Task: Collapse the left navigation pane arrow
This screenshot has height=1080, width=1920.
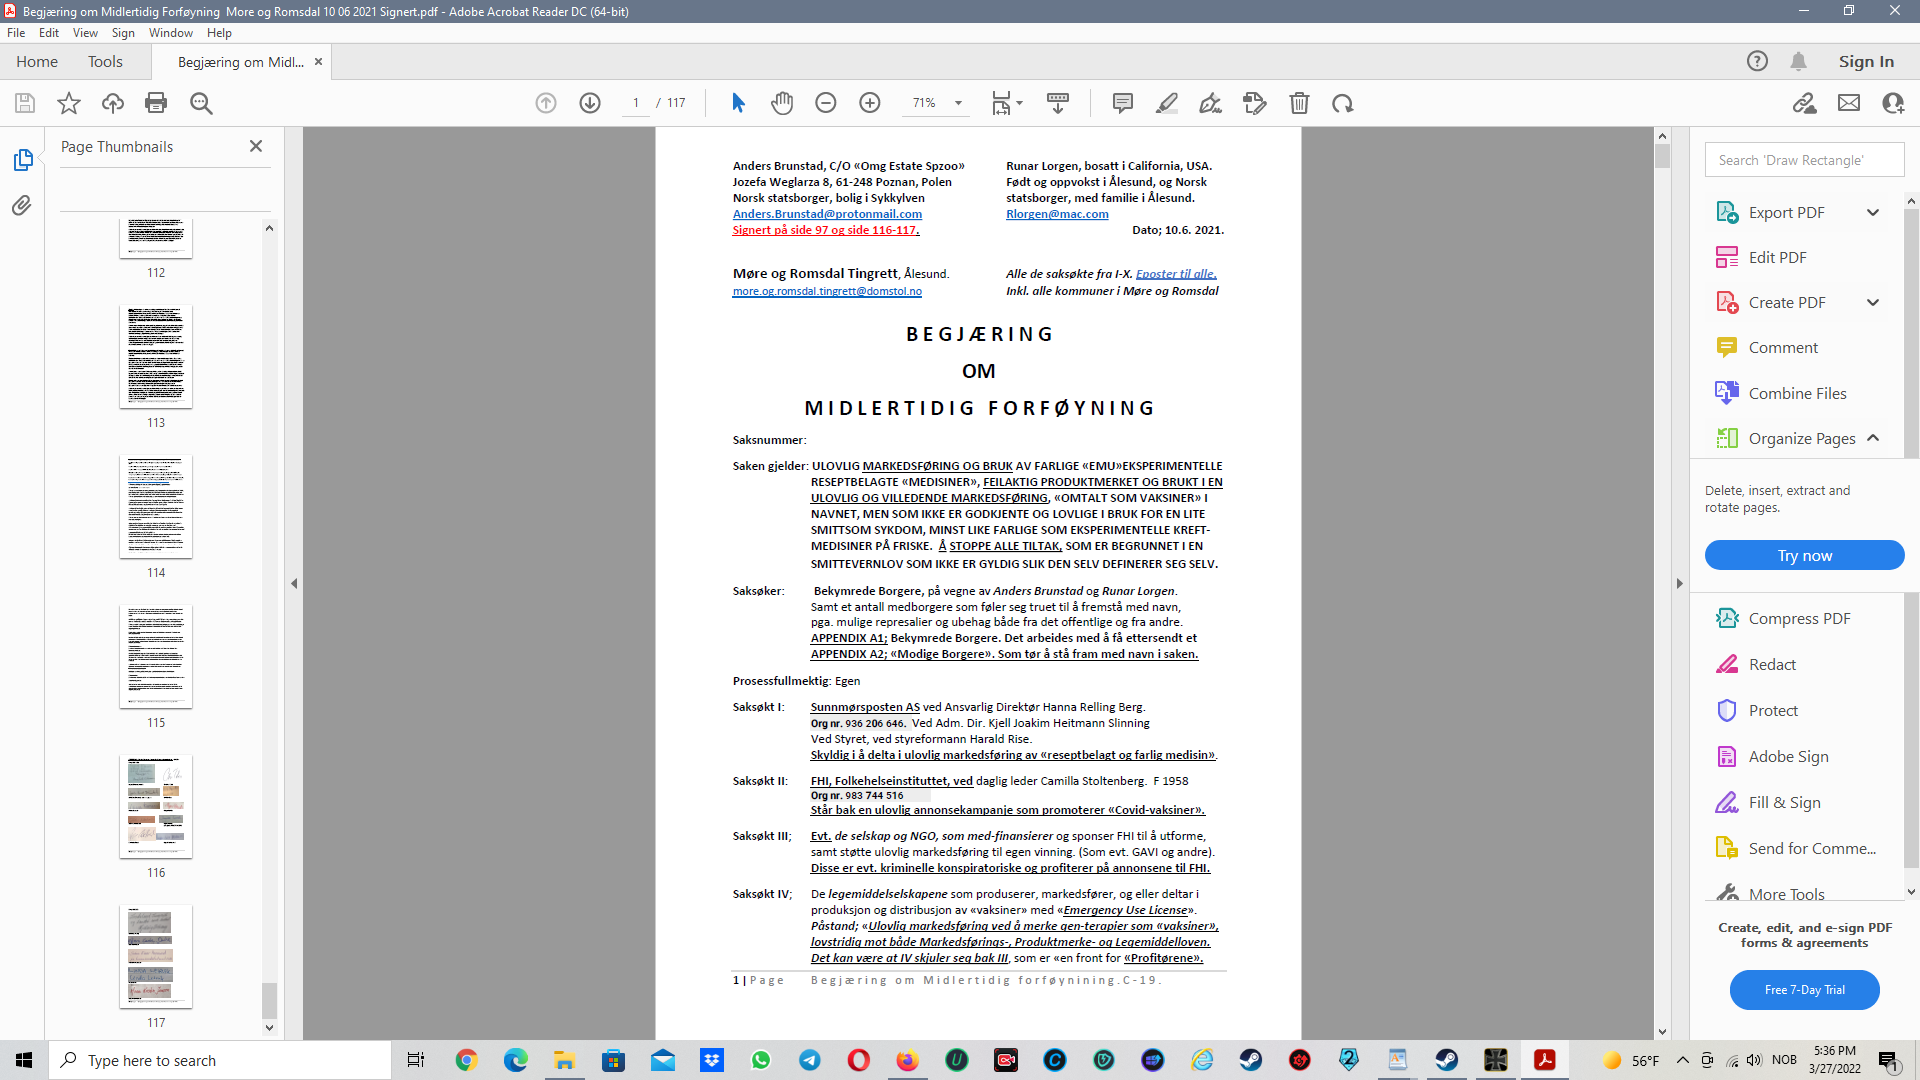Action: (x=294, y=583)
